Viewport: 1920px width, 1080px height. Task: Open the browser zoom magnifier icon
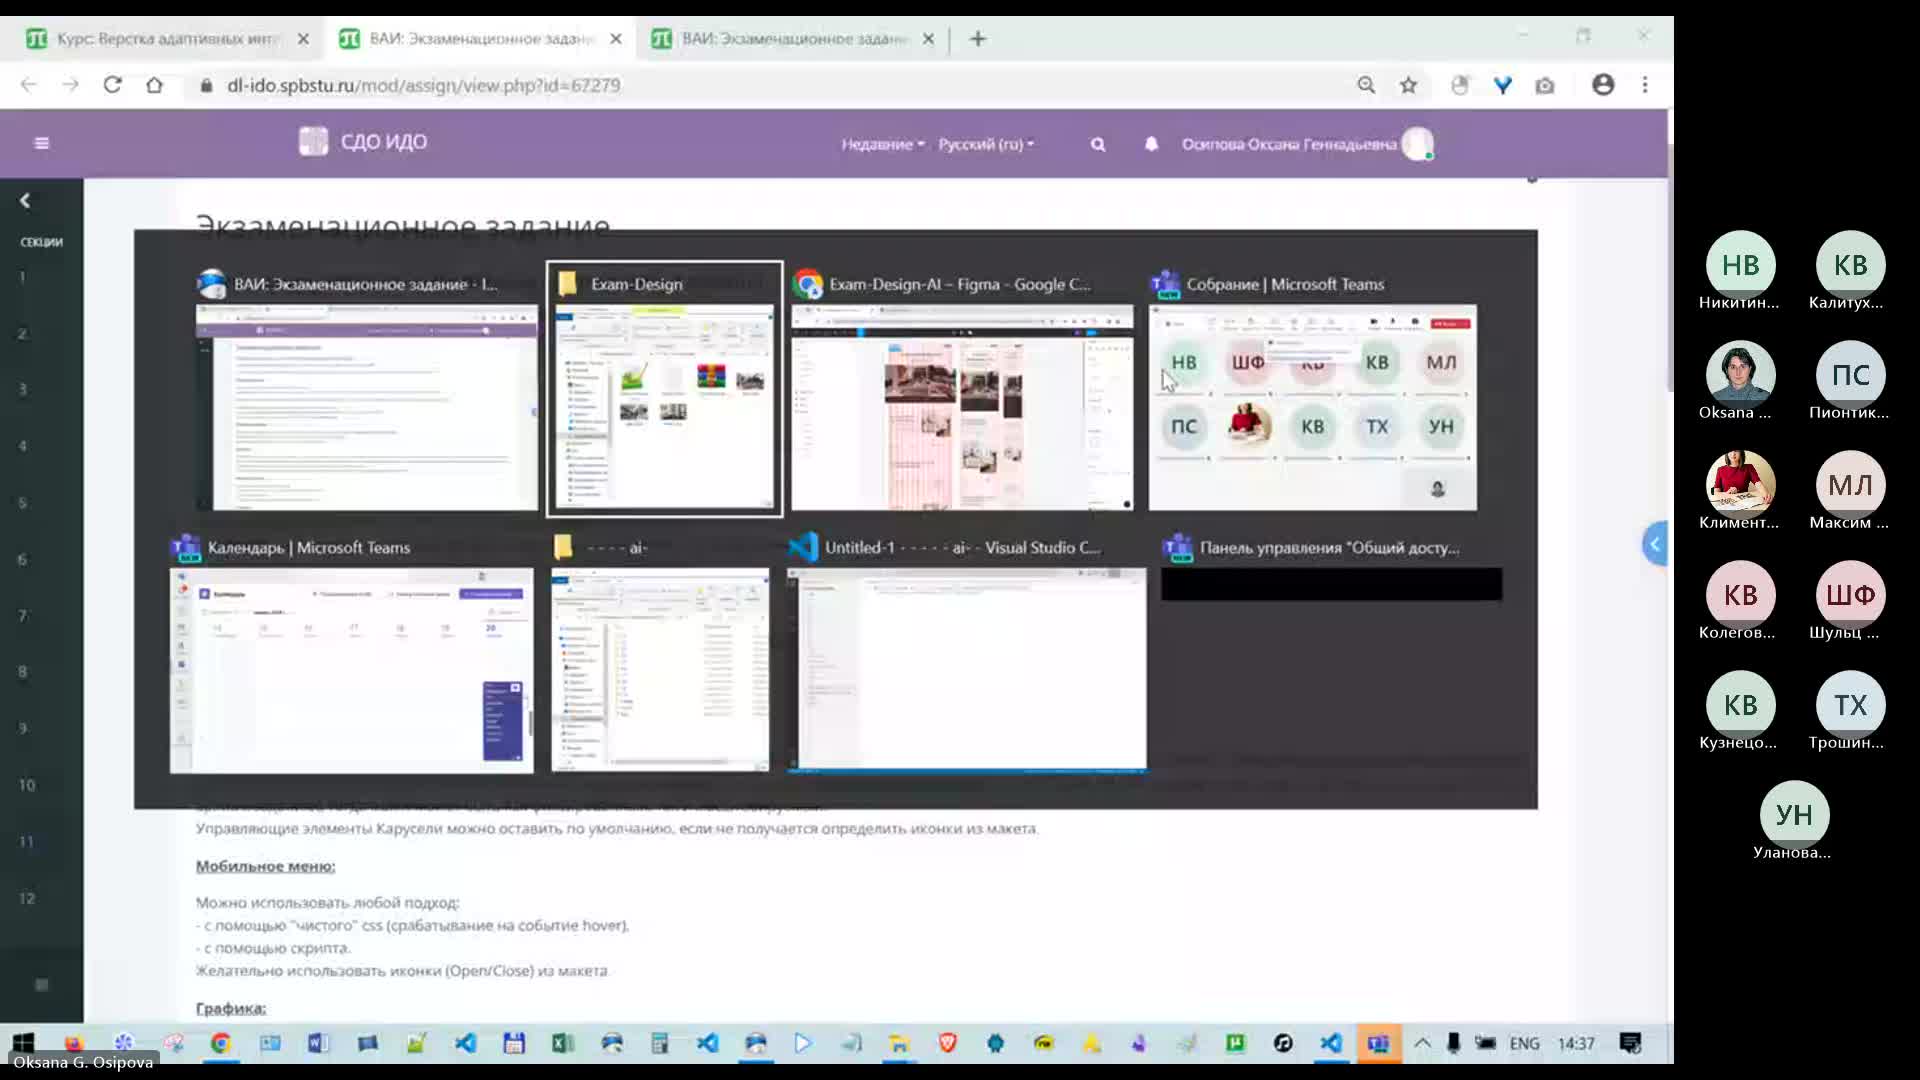click(1366, 85)
